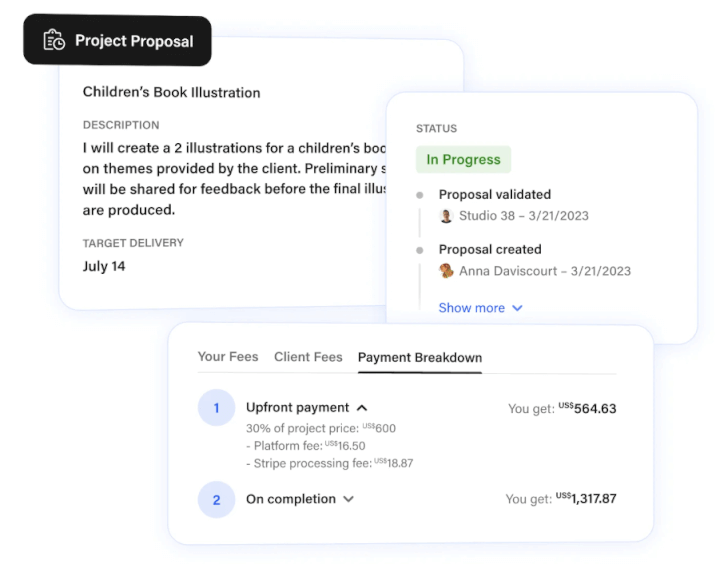The width and height of the screenshot is (720, 564).
Task: Switch to the Client Fees tab
Action: tap(308, 357)
